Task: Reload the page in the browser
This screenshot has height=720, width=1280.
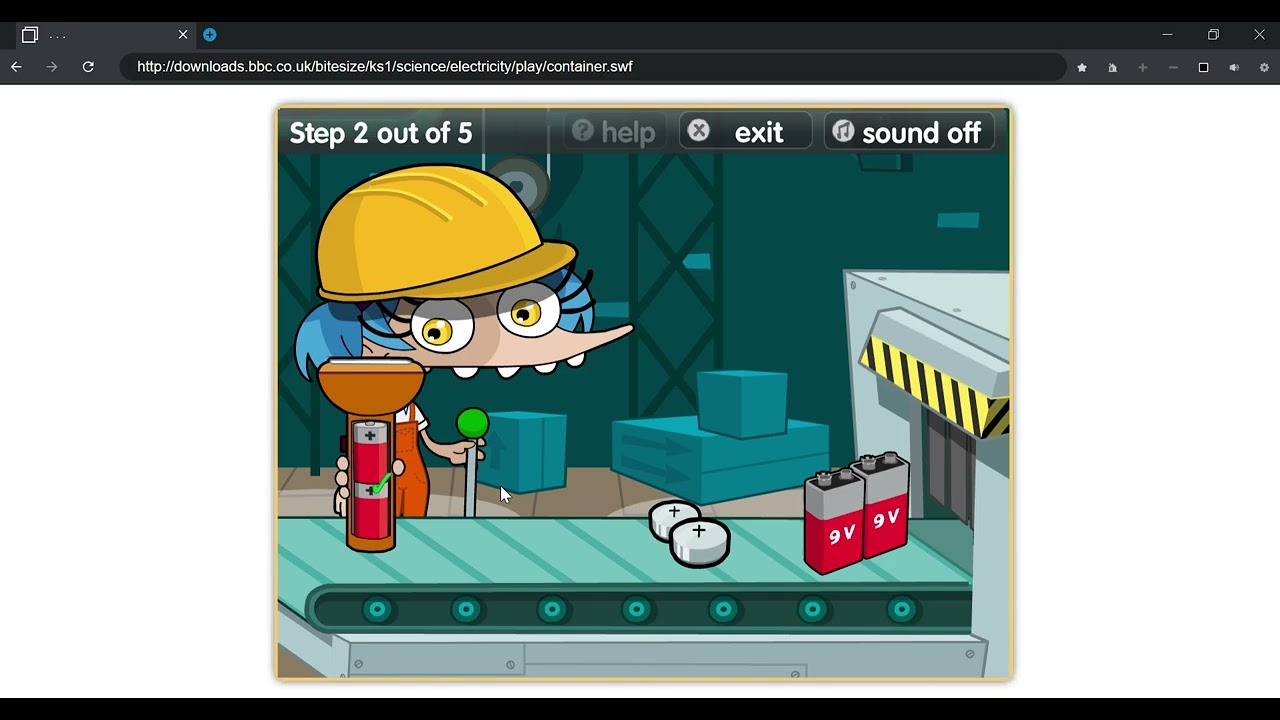Action: pyautogui.click(x=88, y=67)
